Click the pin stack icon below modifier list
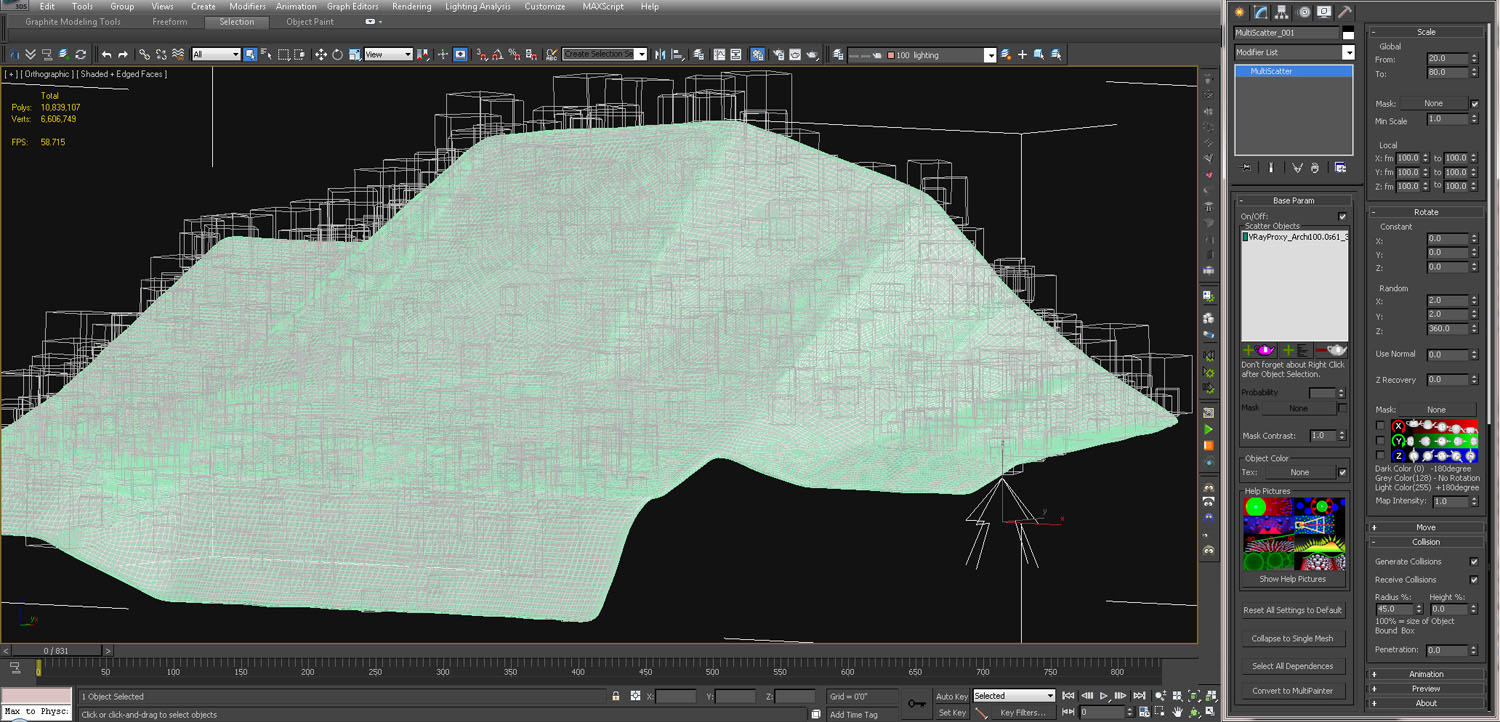This screenshot has height=722, width=1500. pyautogui.click(x=1245, y=168)
